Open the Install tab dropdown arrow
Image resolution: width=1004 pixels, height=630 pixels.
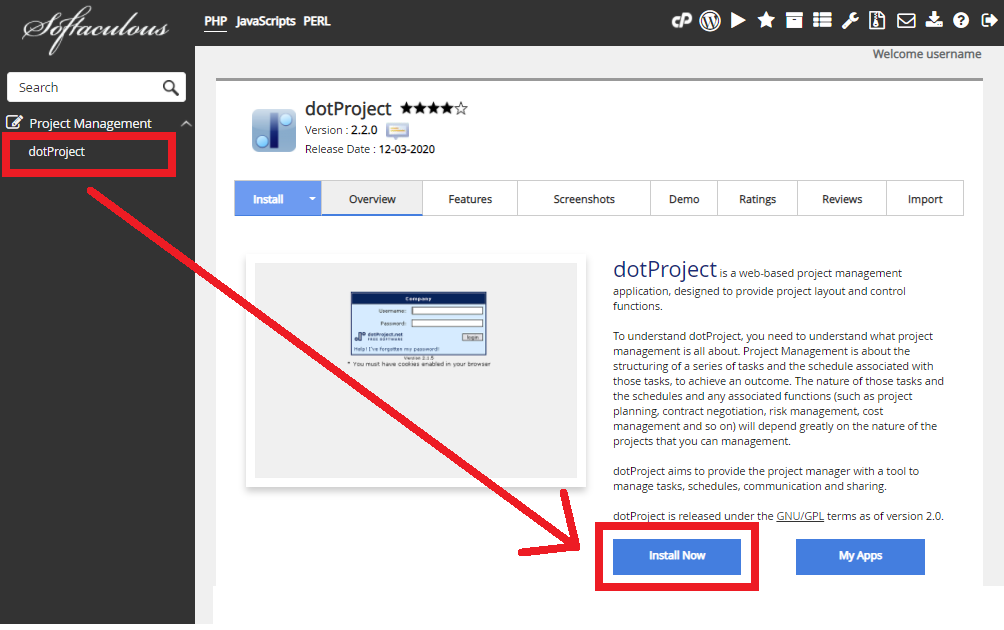312,199
